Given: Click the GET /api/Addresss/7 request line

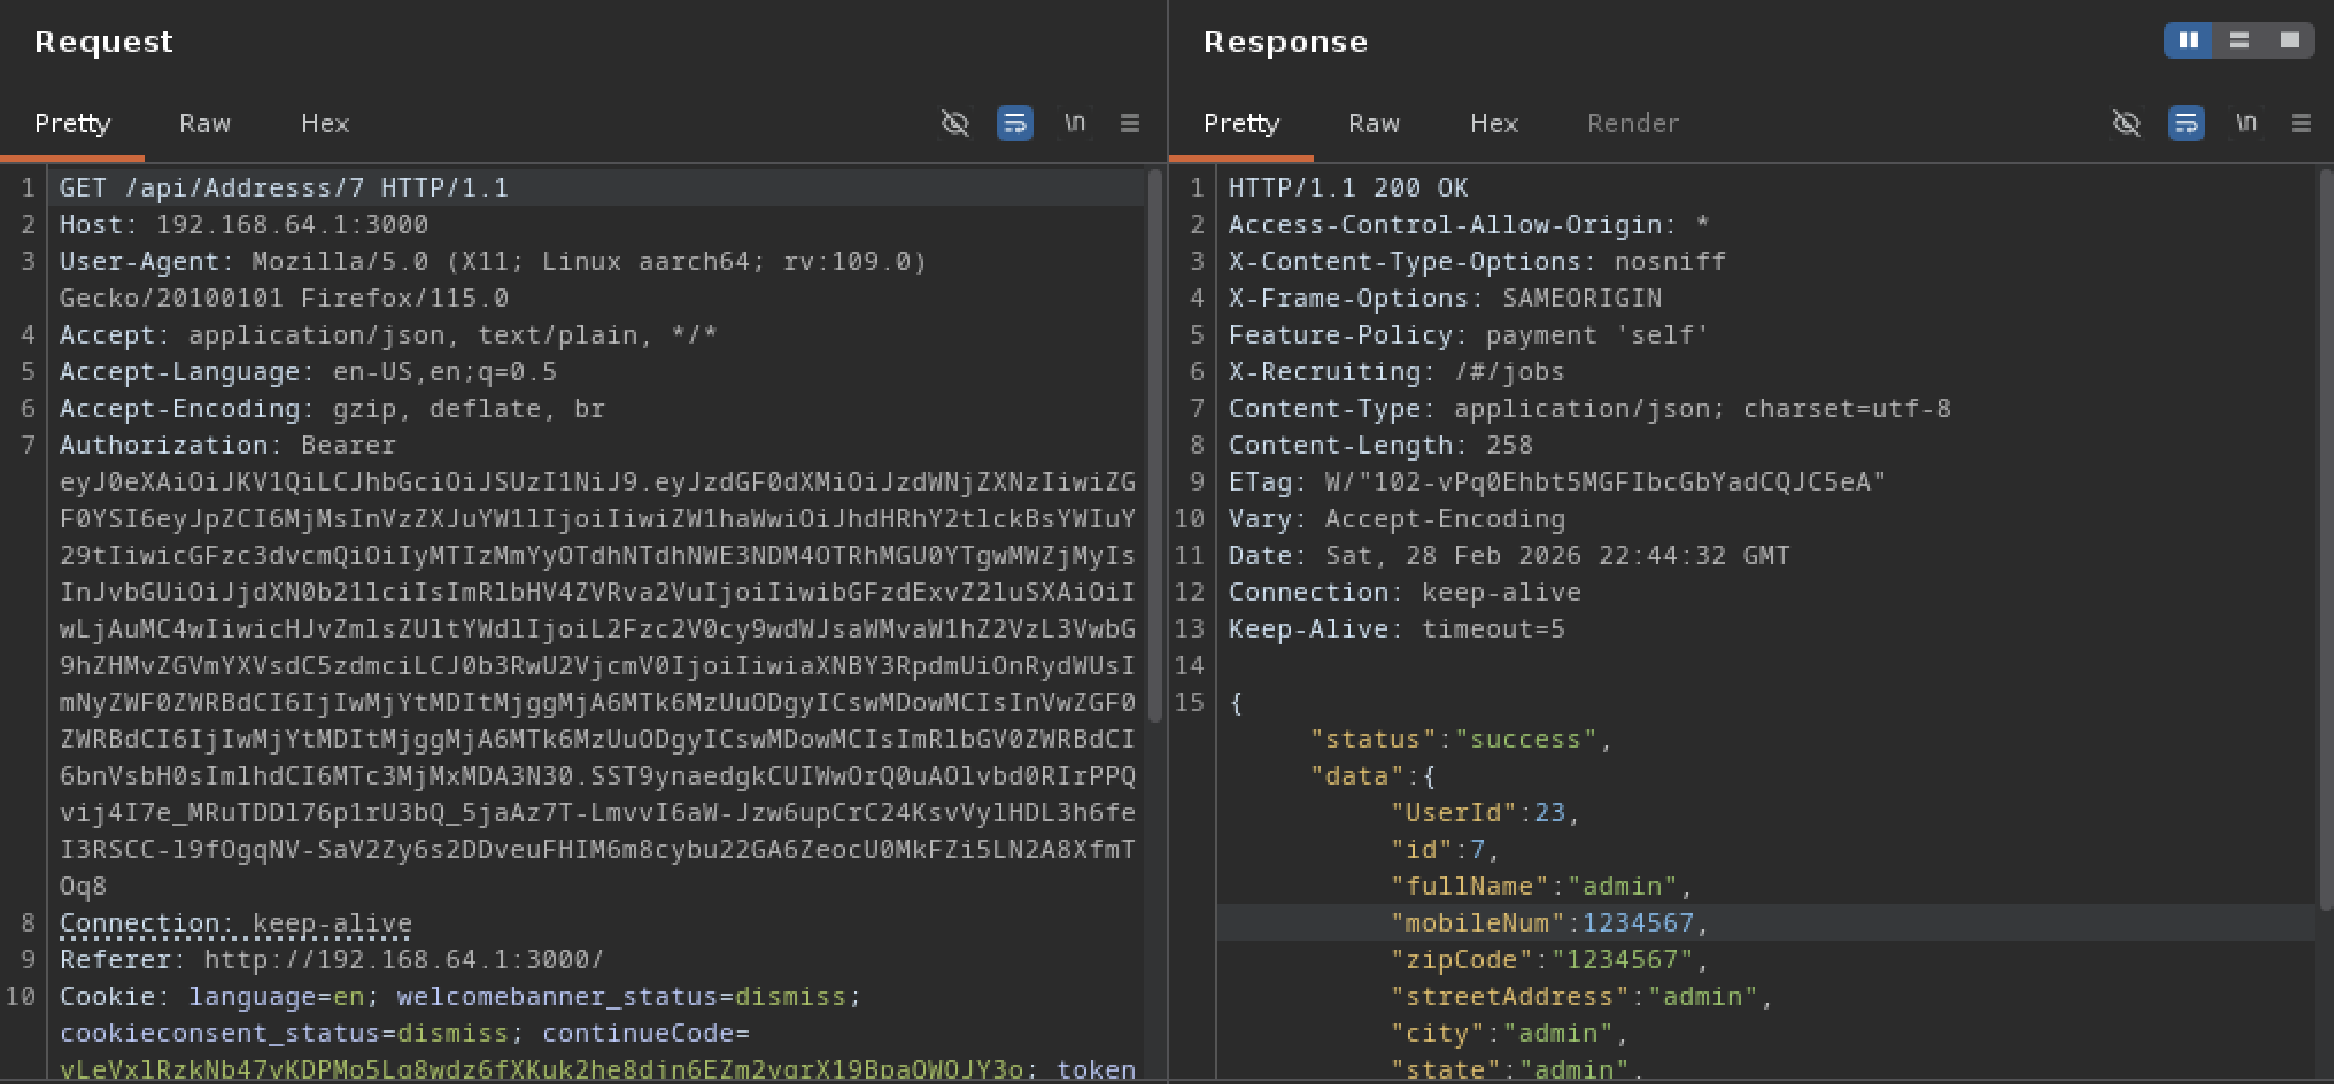Looking at the screenshot, I should (x=284, y=188).
